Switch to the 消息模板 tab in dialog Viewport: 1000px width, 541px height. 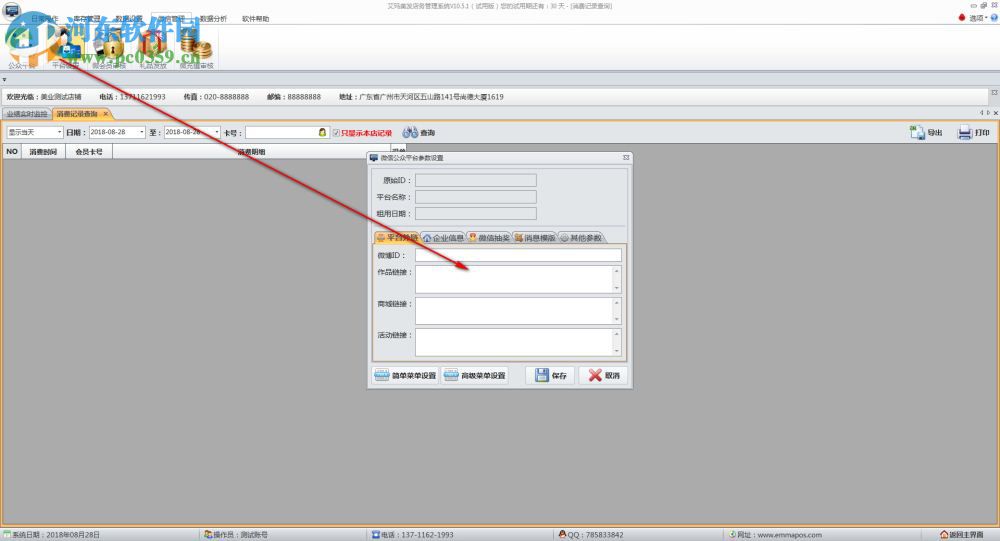click(534, 237)
